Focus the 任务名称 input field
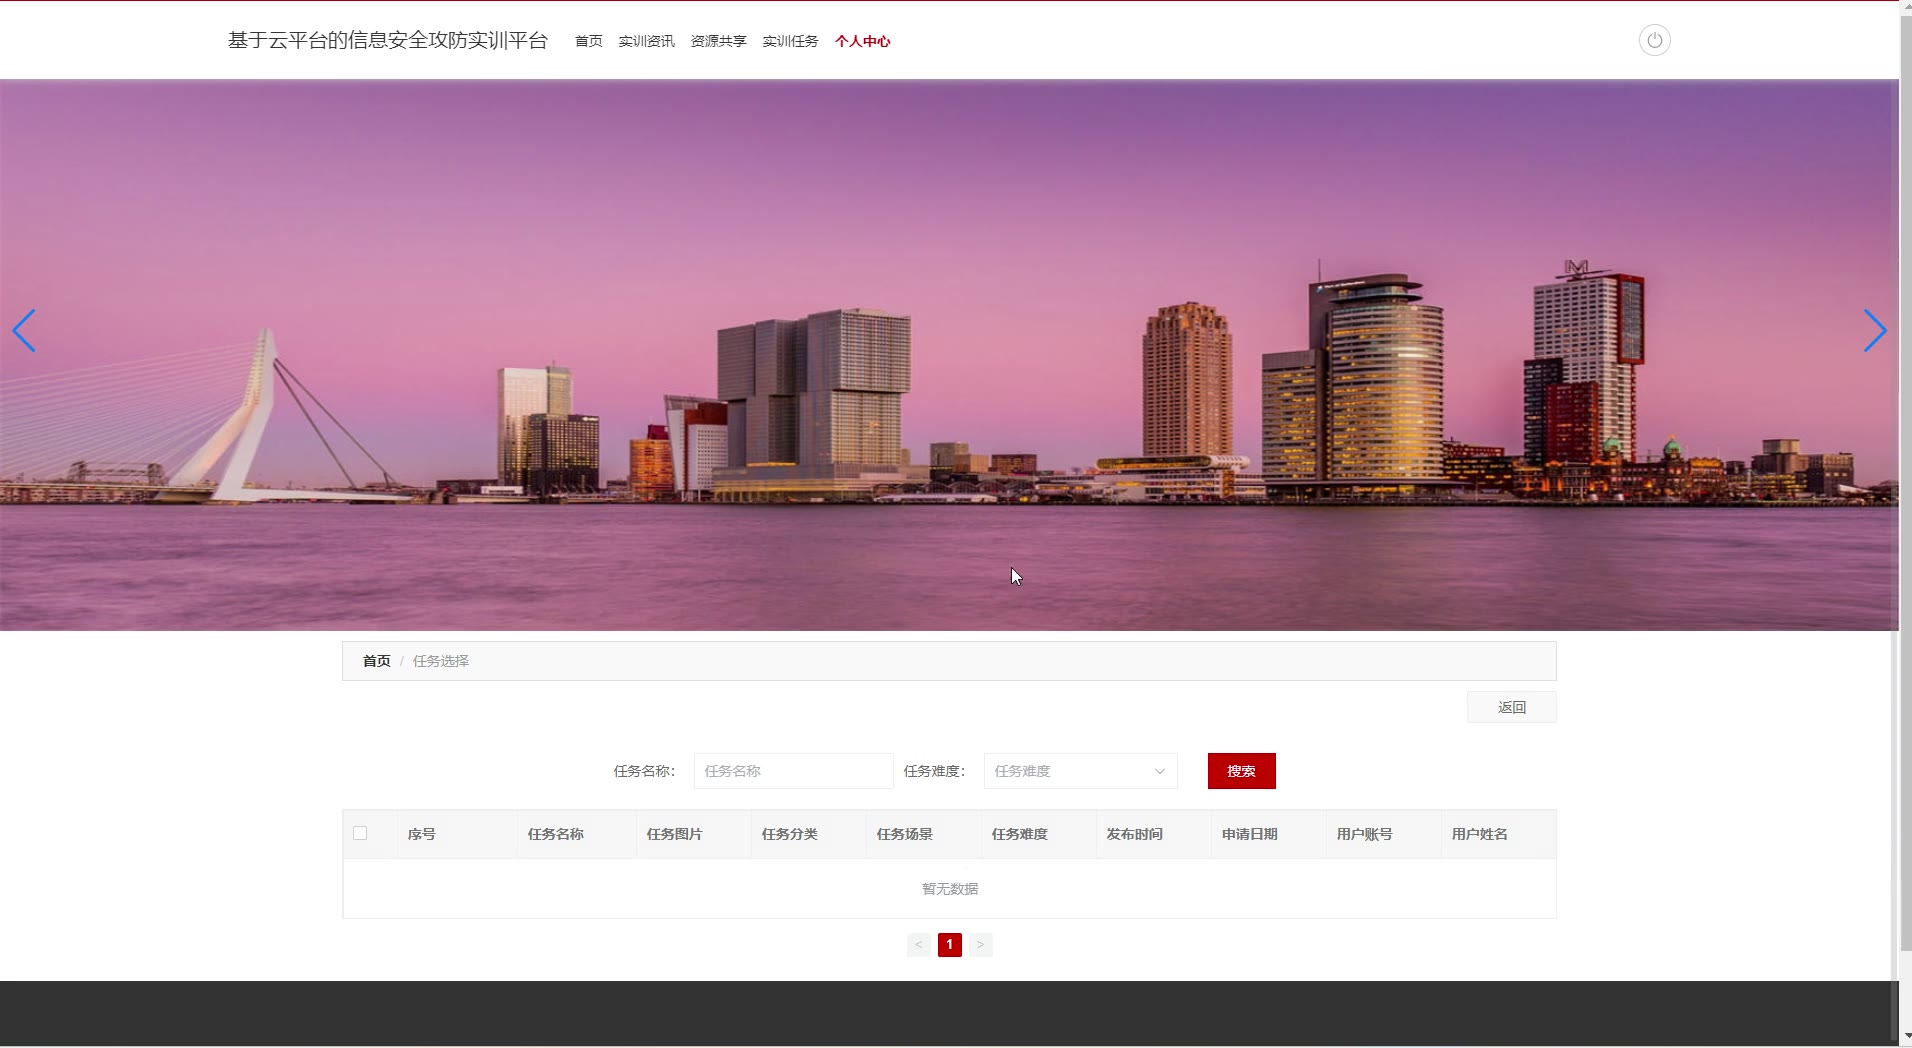 point(793,771)
